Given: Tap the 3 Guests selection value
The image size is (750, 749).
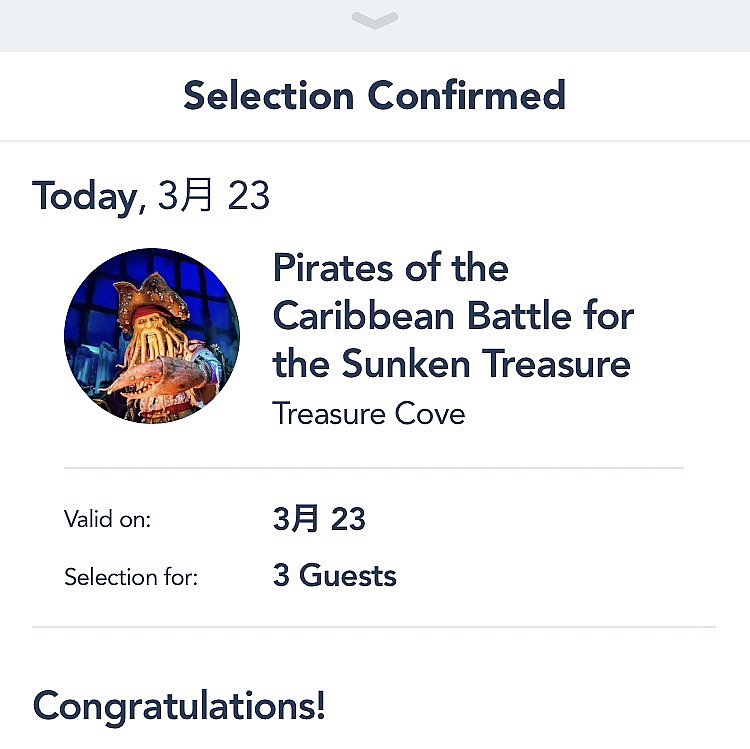Looking at the screenshot, I should point(334,575).
